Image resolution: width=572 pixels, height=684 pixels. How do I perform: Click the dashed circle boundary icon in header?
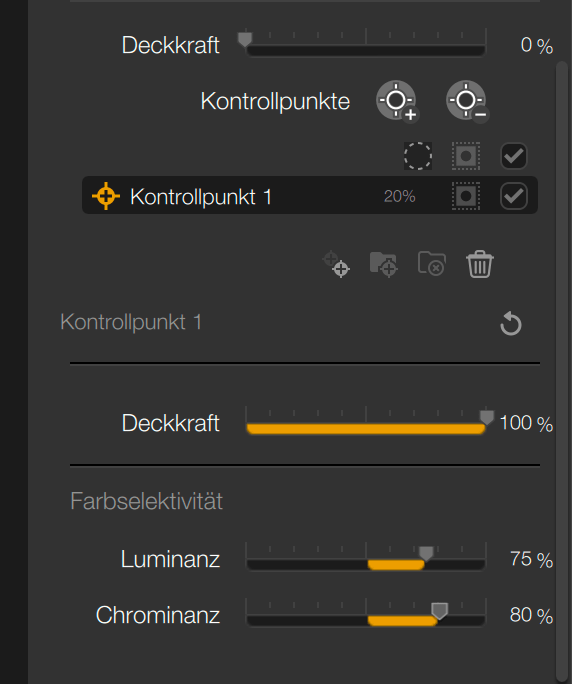tap(418, 156)
